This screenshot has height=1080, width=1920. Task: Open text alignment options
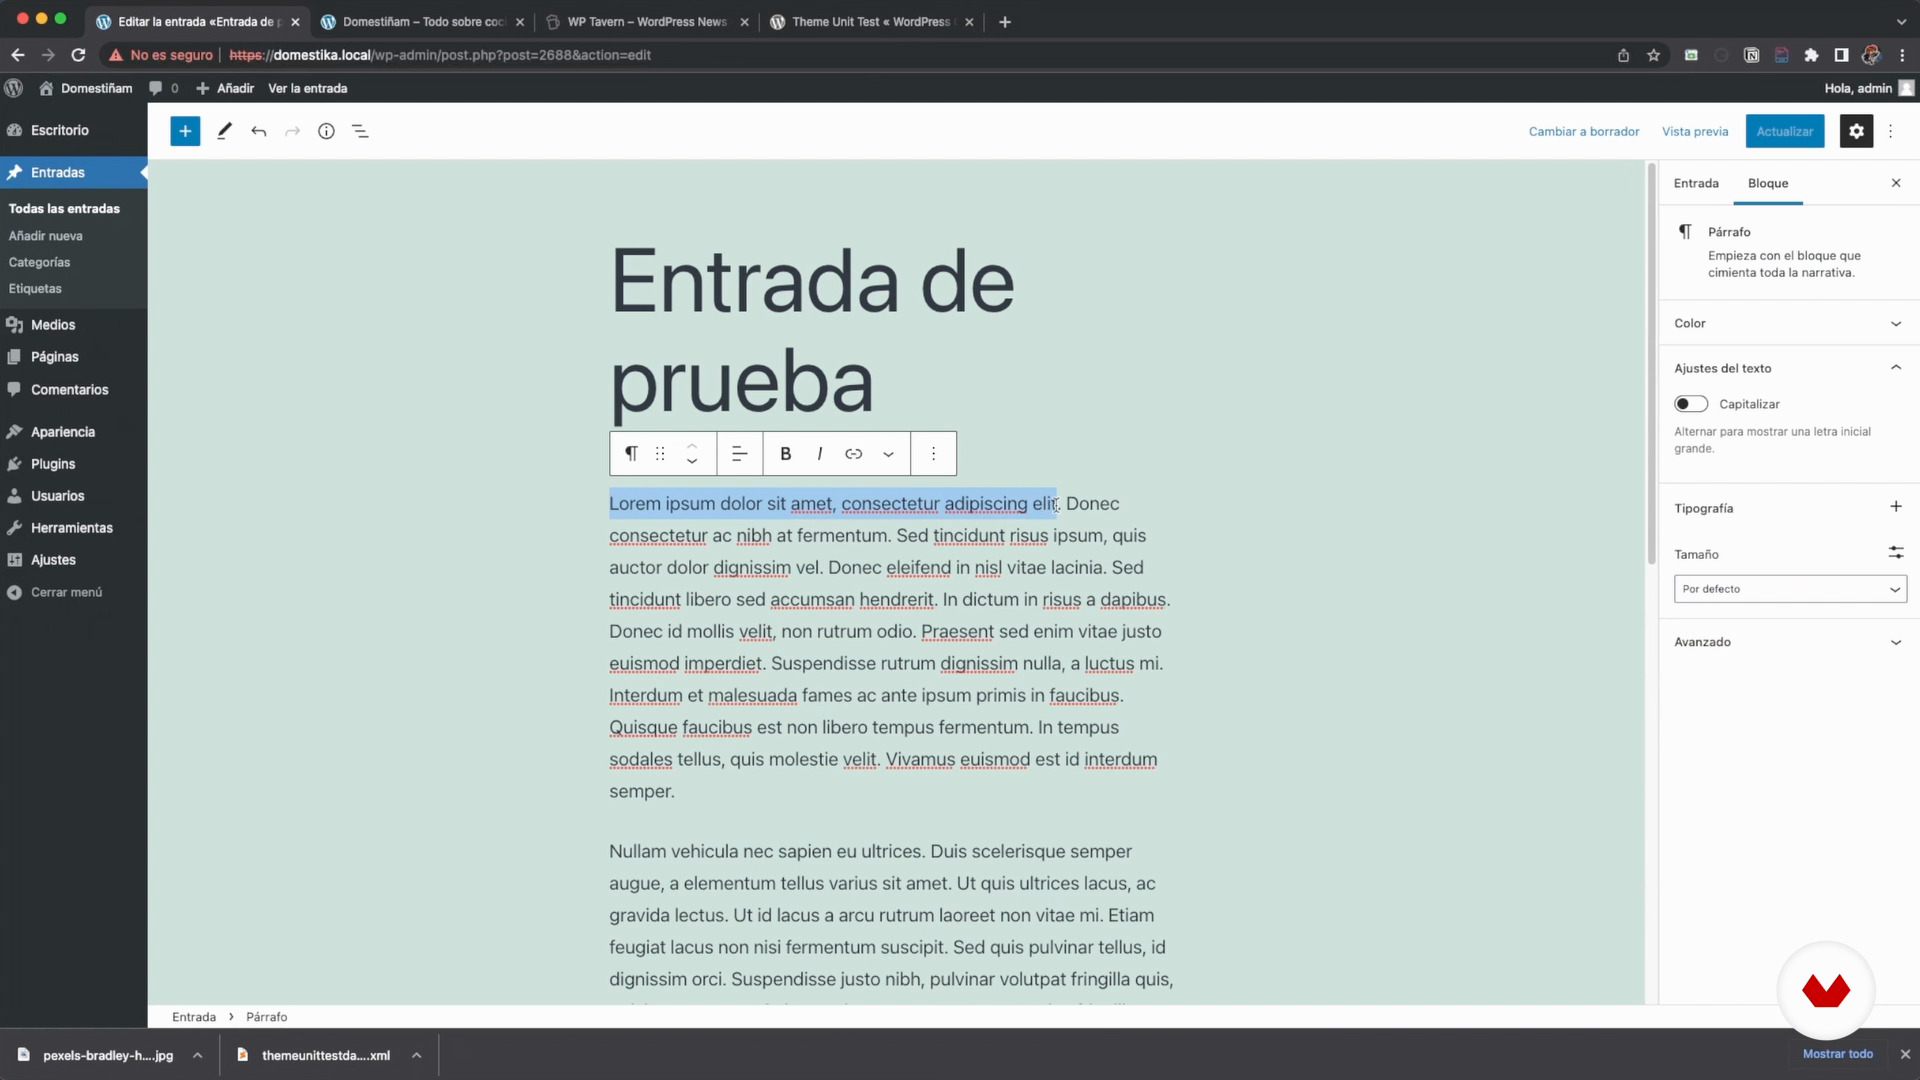click(739, 454)
